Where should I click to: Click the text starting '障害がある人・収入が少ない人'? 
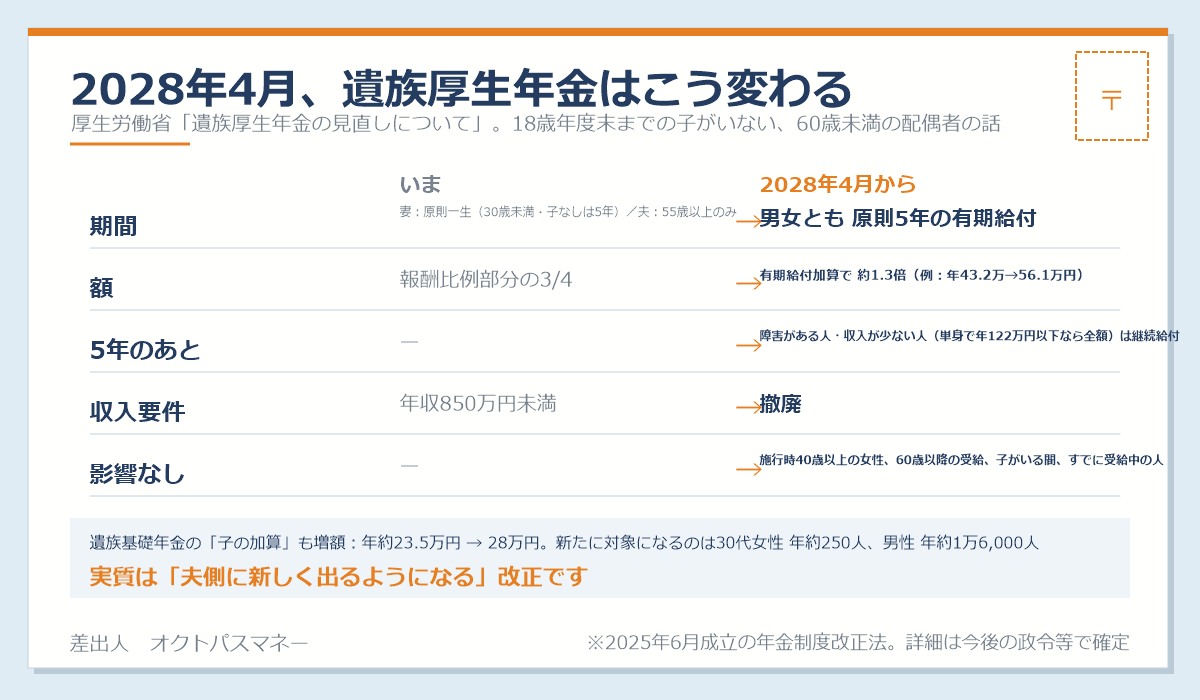pos(969,336)
